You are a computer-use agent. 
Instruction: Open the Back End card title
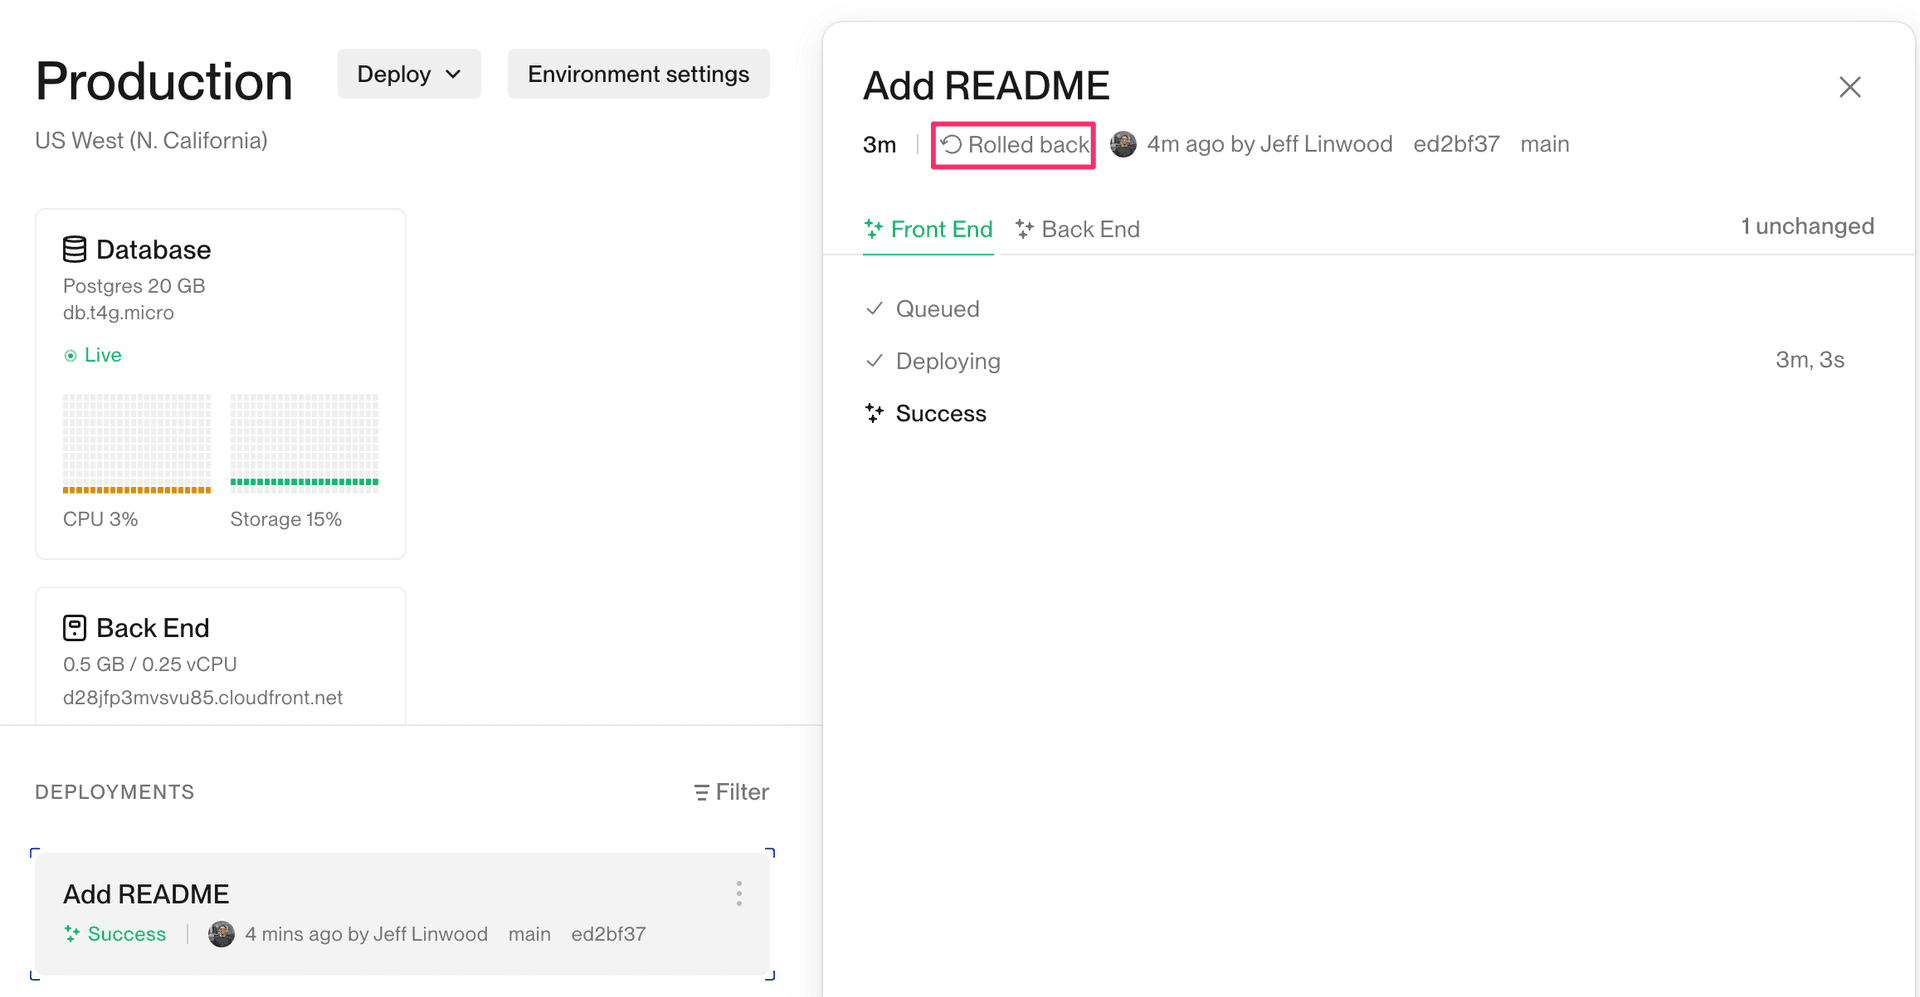[153, 628]
